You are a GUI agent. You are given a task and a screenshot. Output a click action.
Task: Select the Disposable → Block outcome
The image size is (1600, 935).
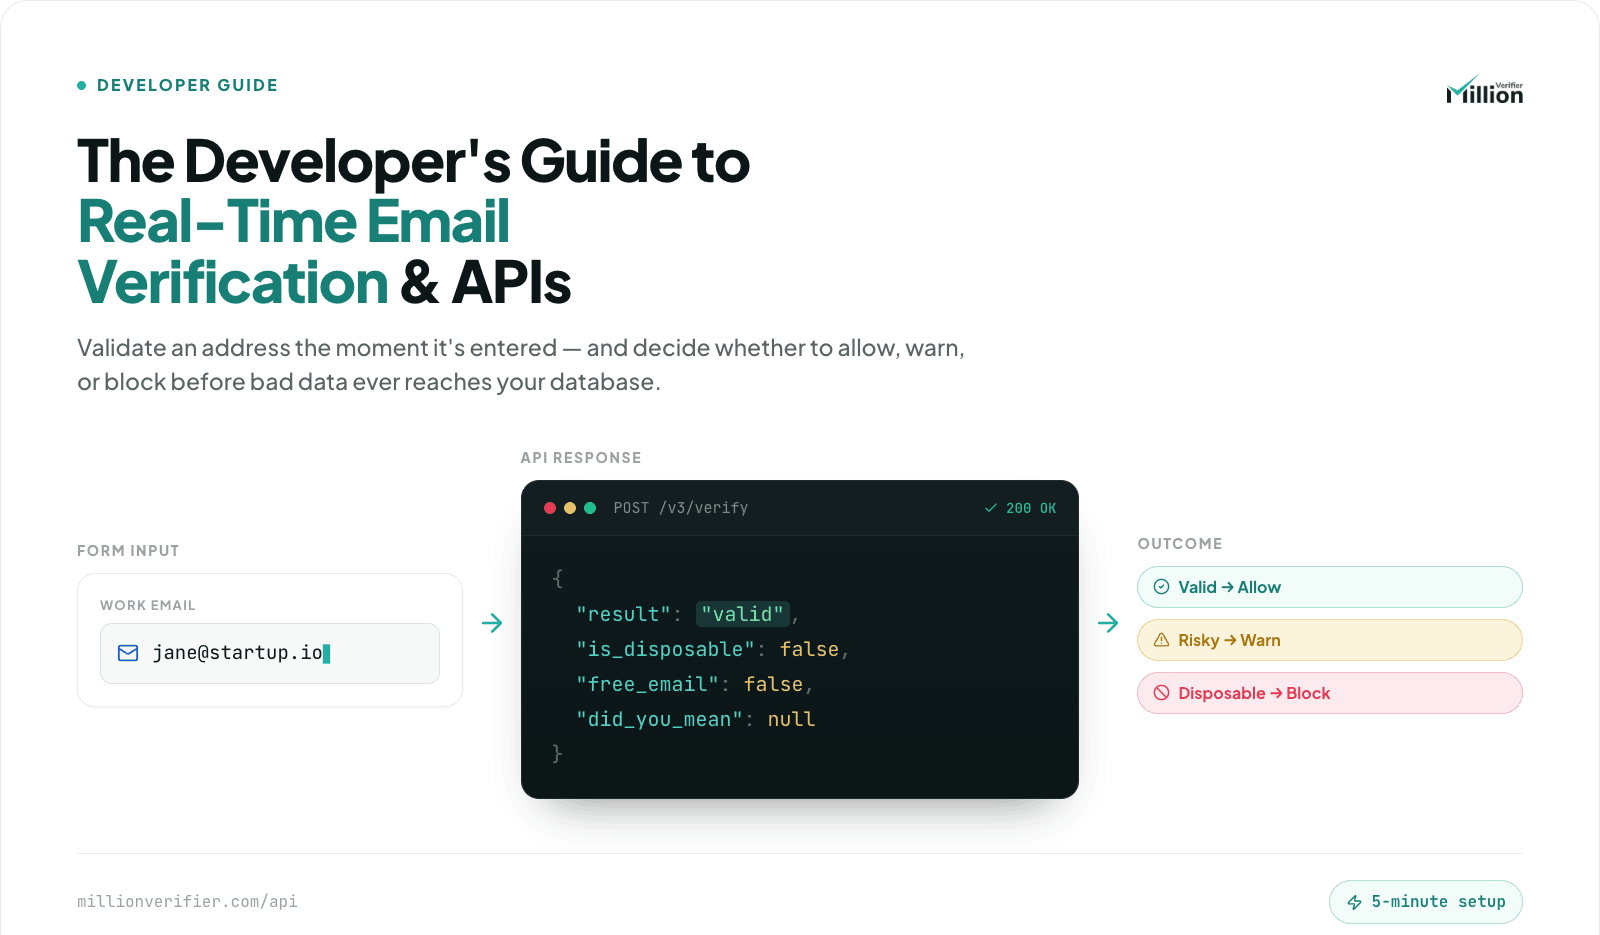[x=1330, y=693]
